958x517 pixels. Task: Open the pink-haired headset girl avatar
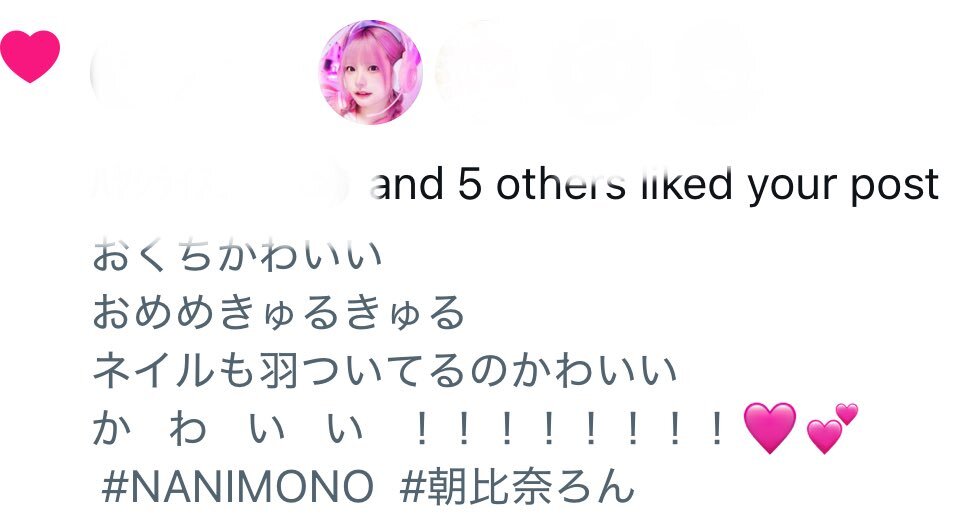point(371,72)
